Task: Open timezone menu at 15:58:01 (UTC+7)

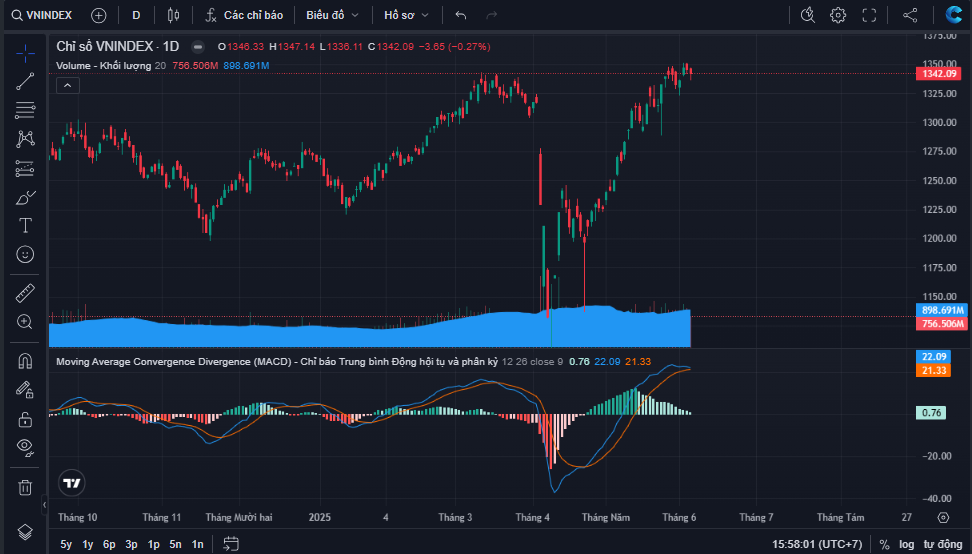Action: tap(817, 544)
